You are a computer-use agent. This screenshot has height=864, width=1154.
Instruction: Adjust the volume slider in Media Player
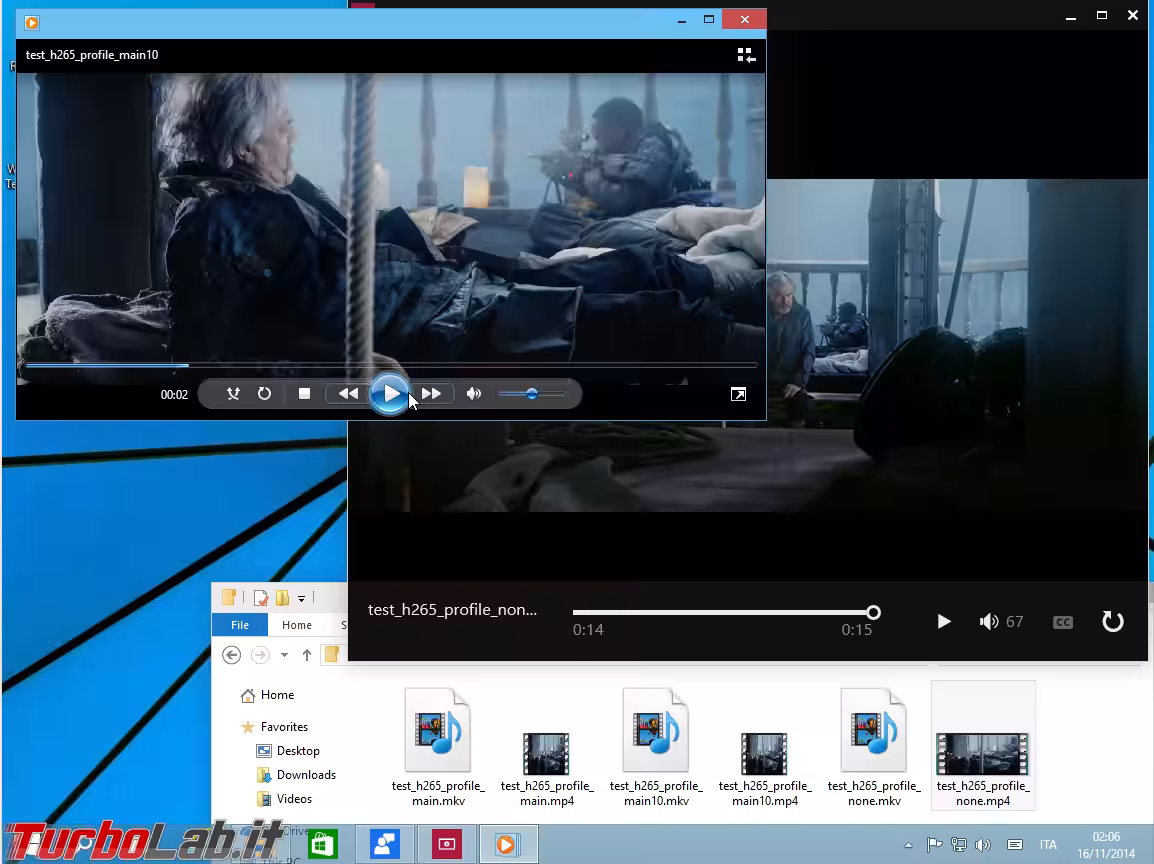coord(530,393)
